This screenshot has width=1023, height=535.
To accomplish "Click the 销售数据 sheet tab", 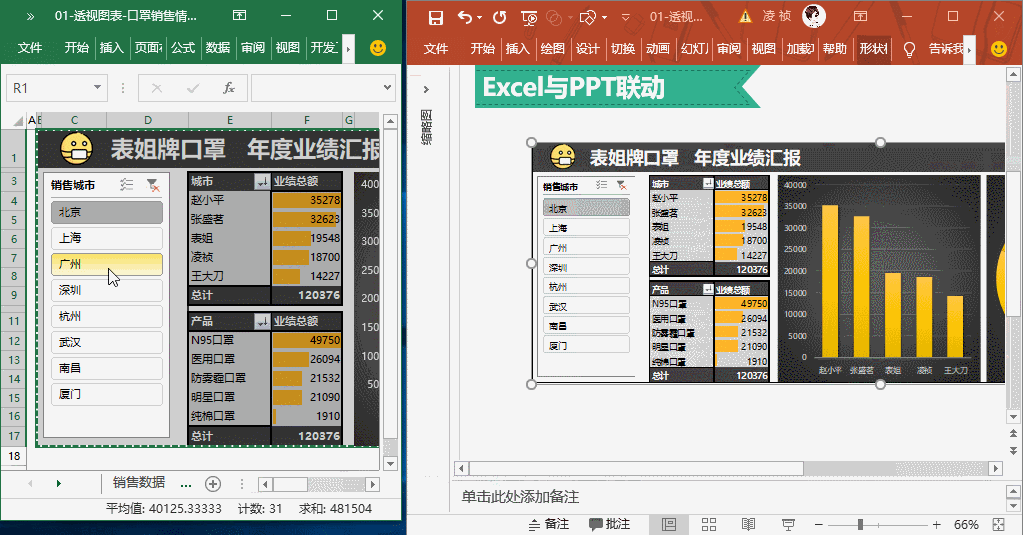I will coord(139,482).
